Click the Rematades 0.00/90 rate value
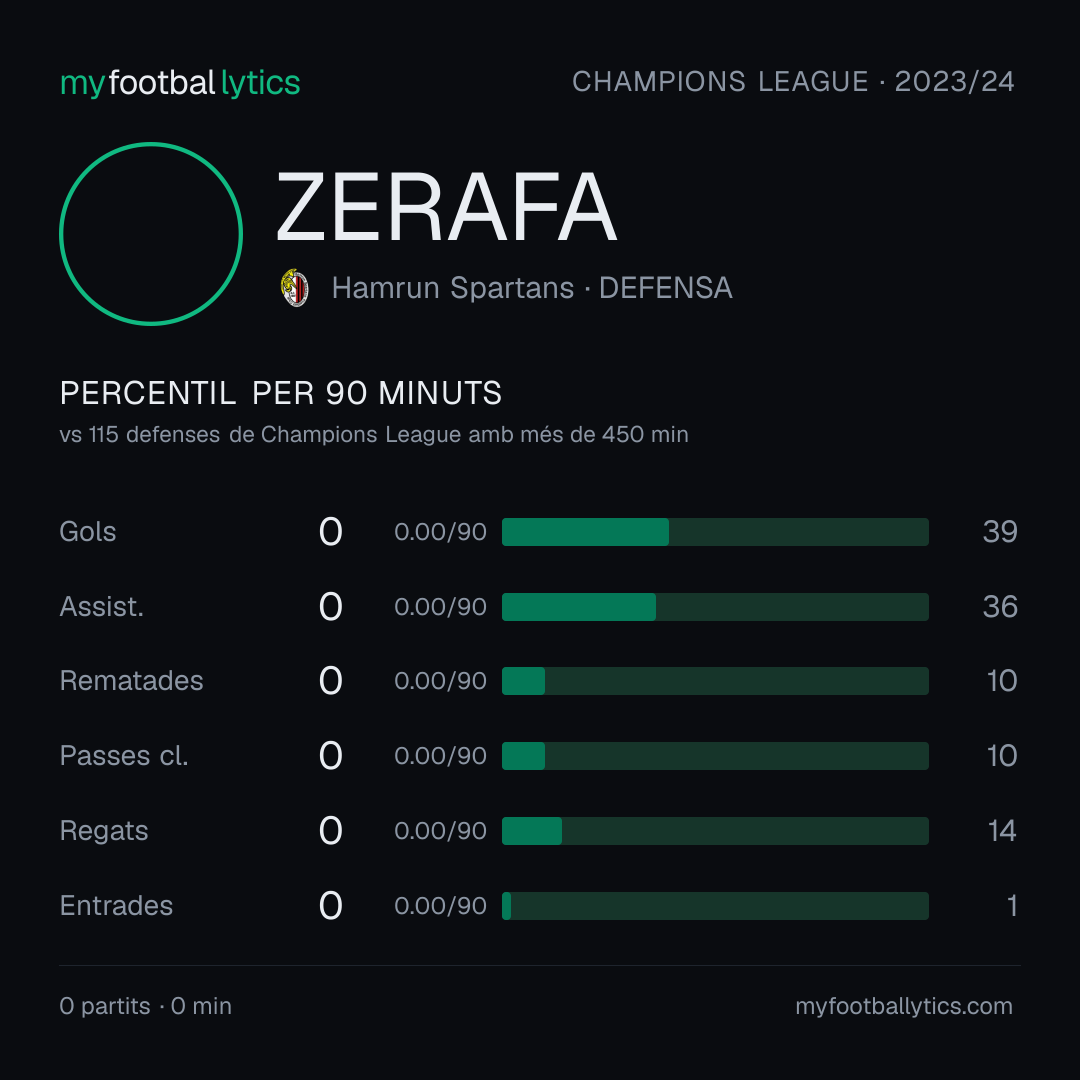Viewport: 1080px width, 1080px height. click(441, 681)
